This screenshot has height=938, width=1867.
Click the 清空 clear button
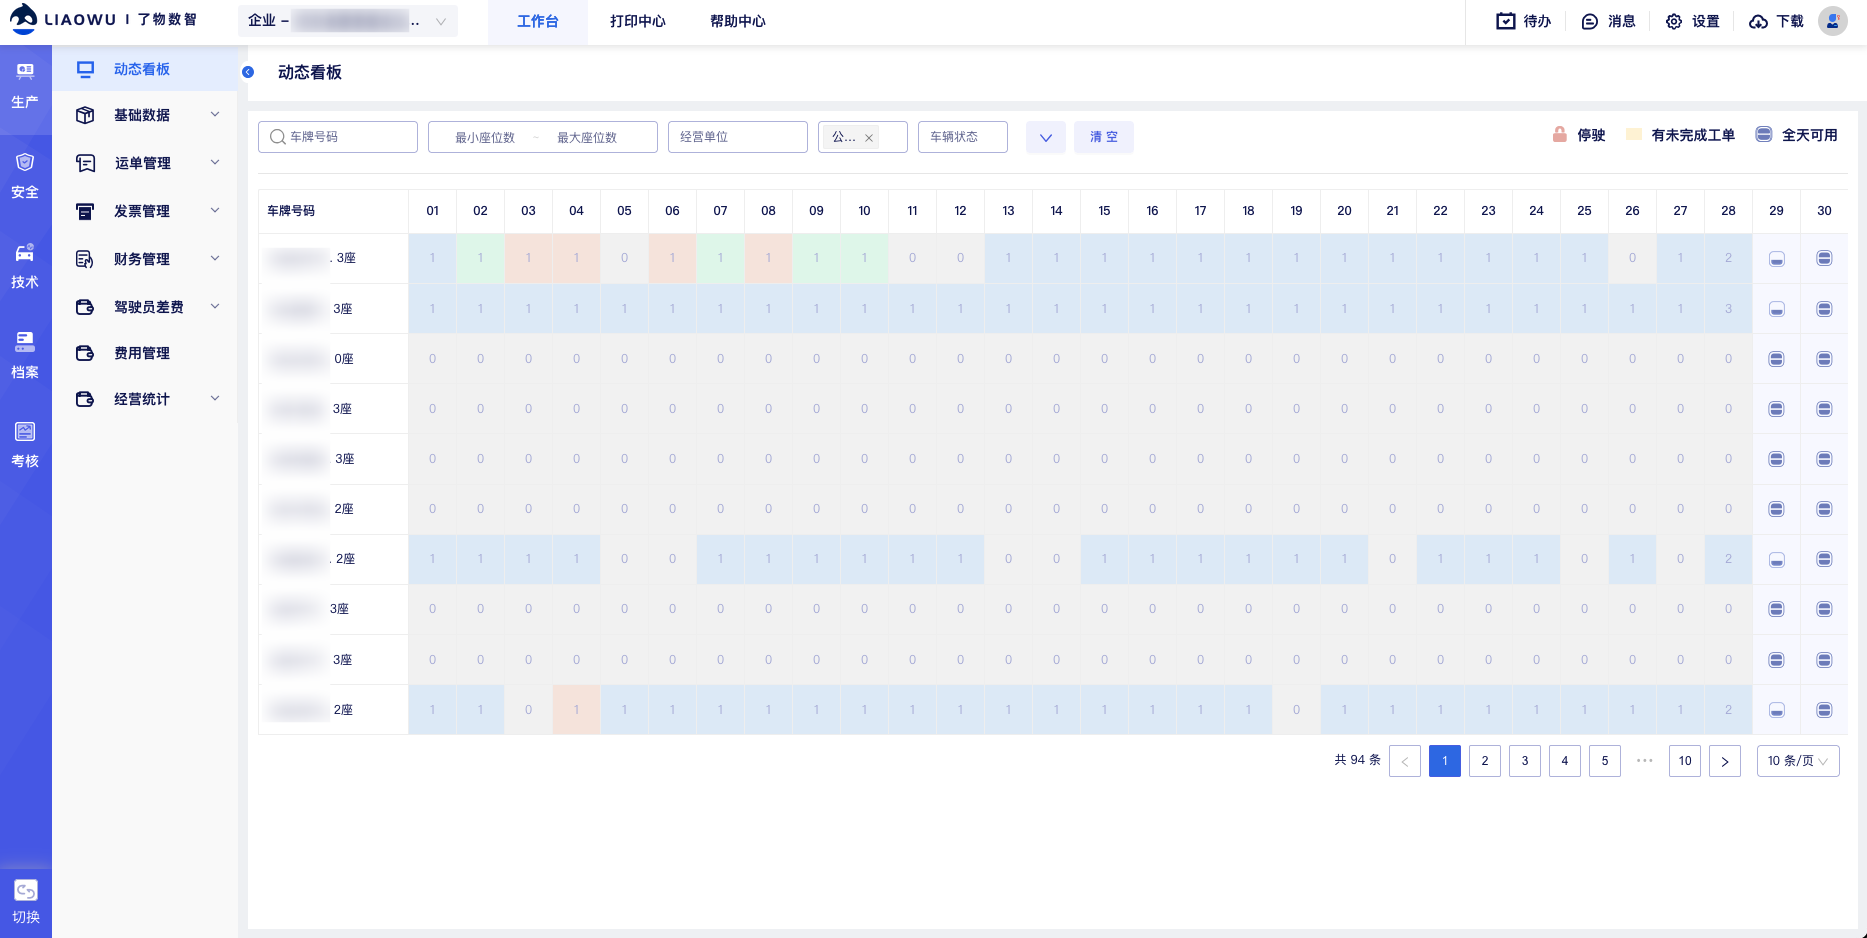(1103, 137)
